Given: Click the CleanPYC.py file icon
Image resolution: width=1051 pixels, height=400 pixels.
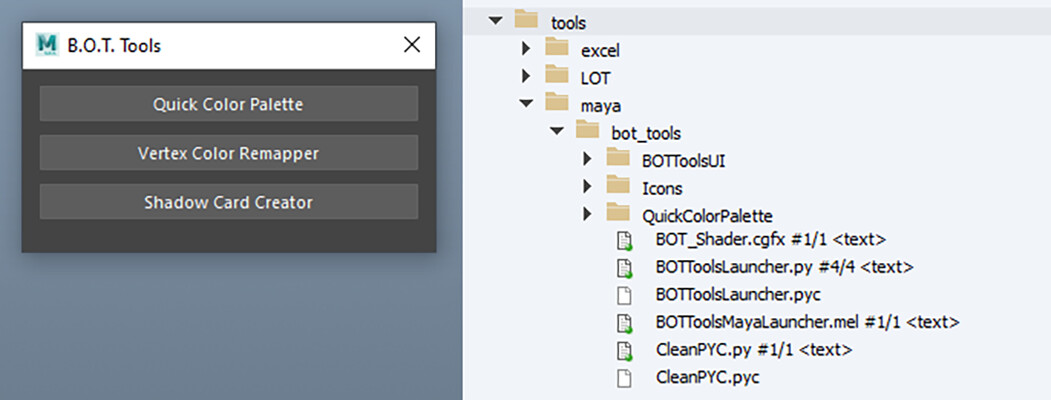Looking at the screenshot, I should [625, 350].
